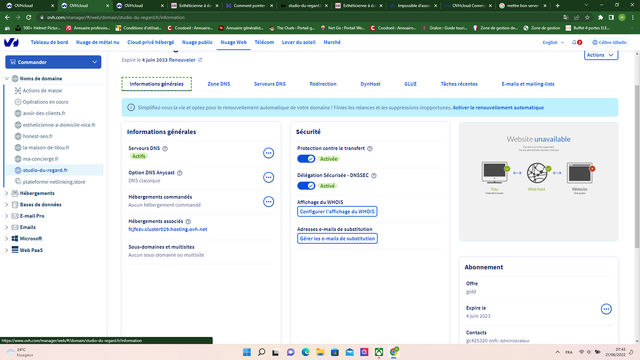The width and height of the screenshot is (640, 360).
Task: Expand Emails tree section
Action: [7, 227]
